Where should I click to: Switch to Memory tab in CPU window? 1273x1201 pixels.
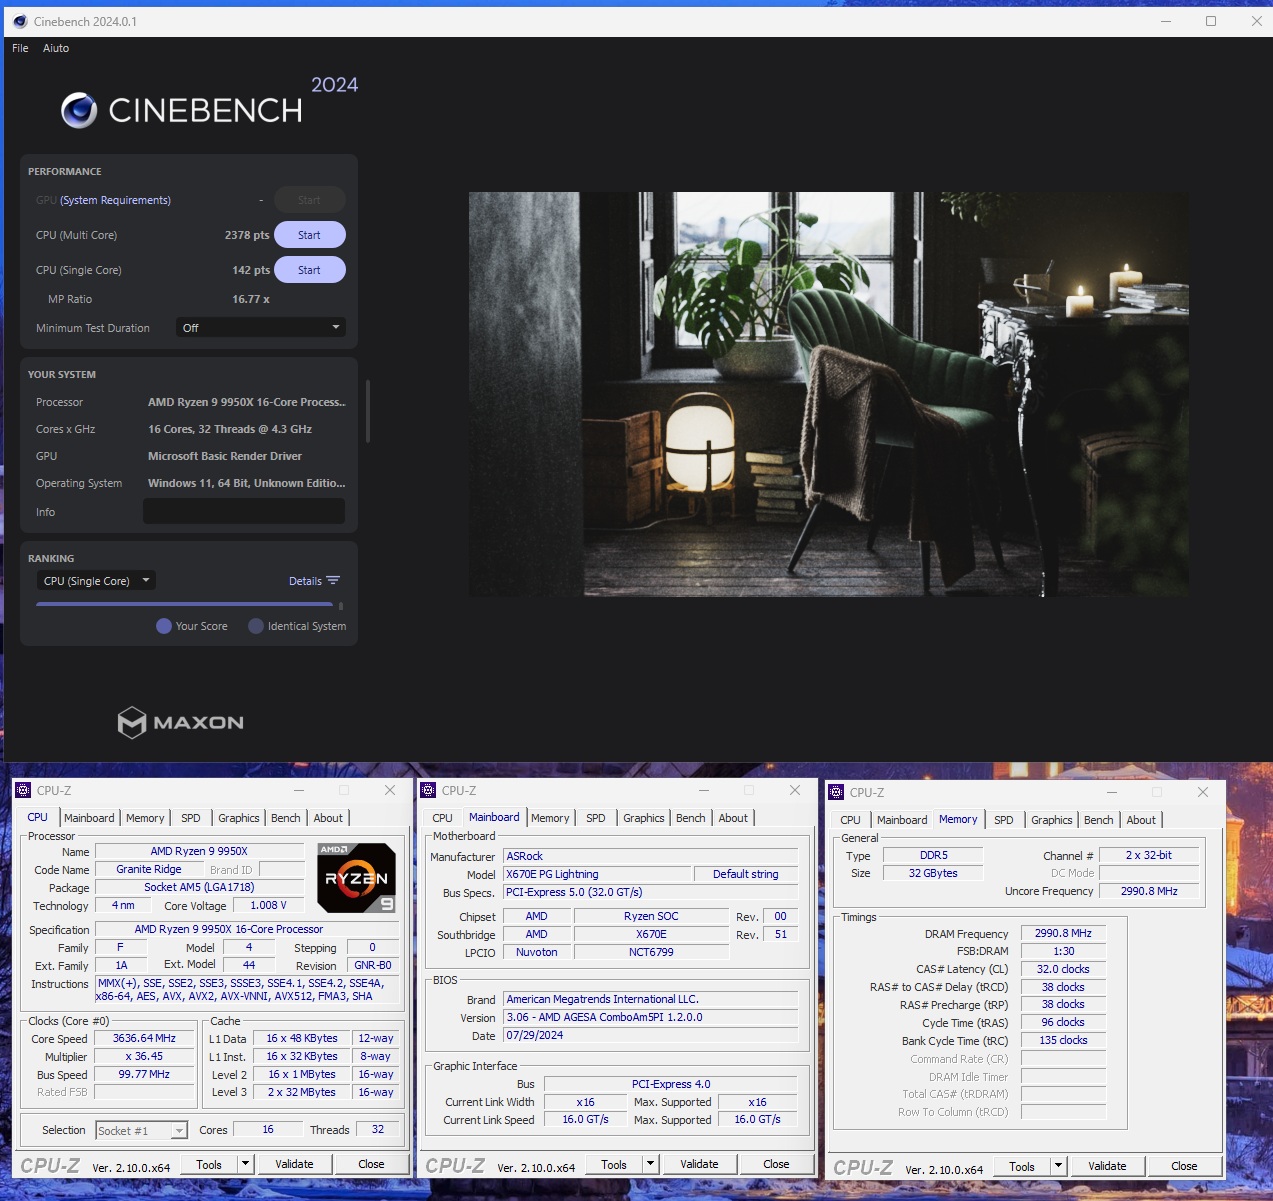coord(145,818)
